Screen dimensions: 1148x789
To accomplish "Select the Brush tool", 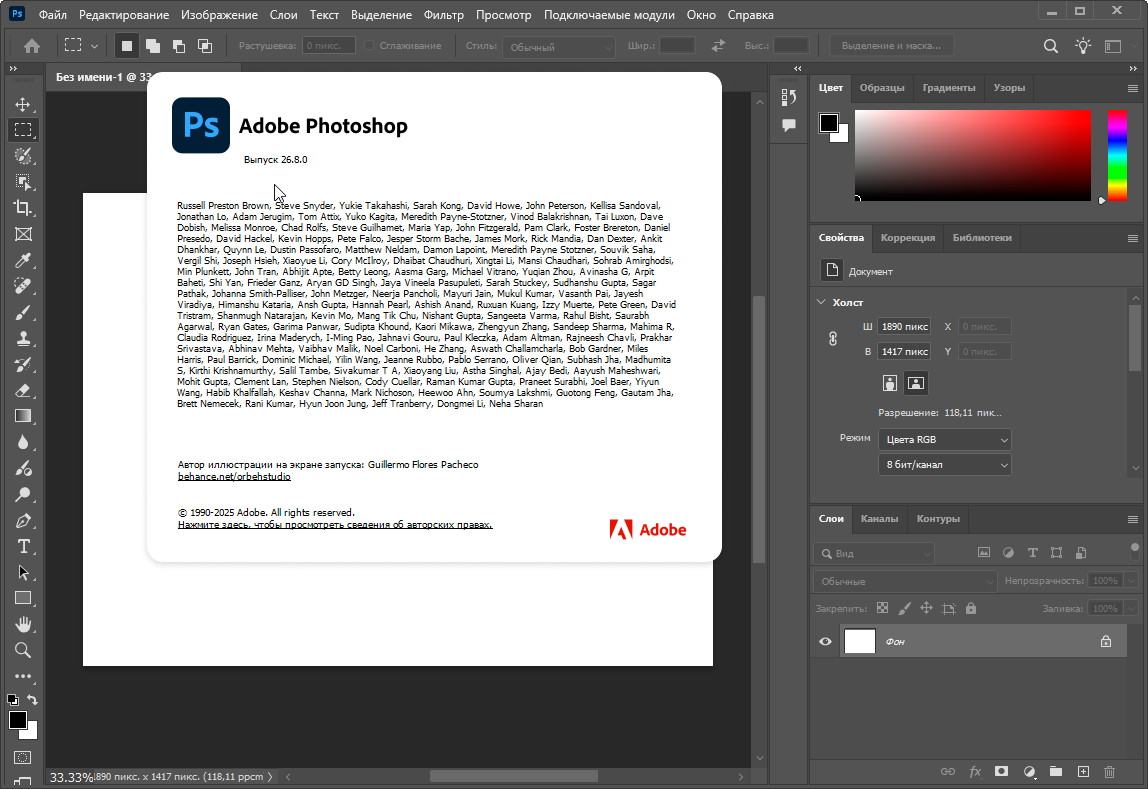I will coord(23,313).
